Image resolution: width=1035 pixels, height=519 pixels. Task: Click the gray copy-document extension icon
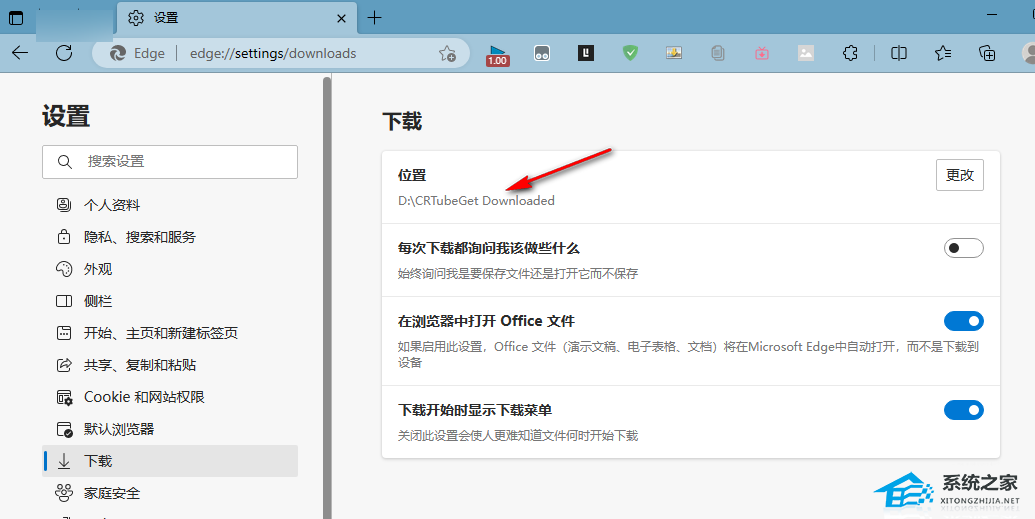pos(718,53)
